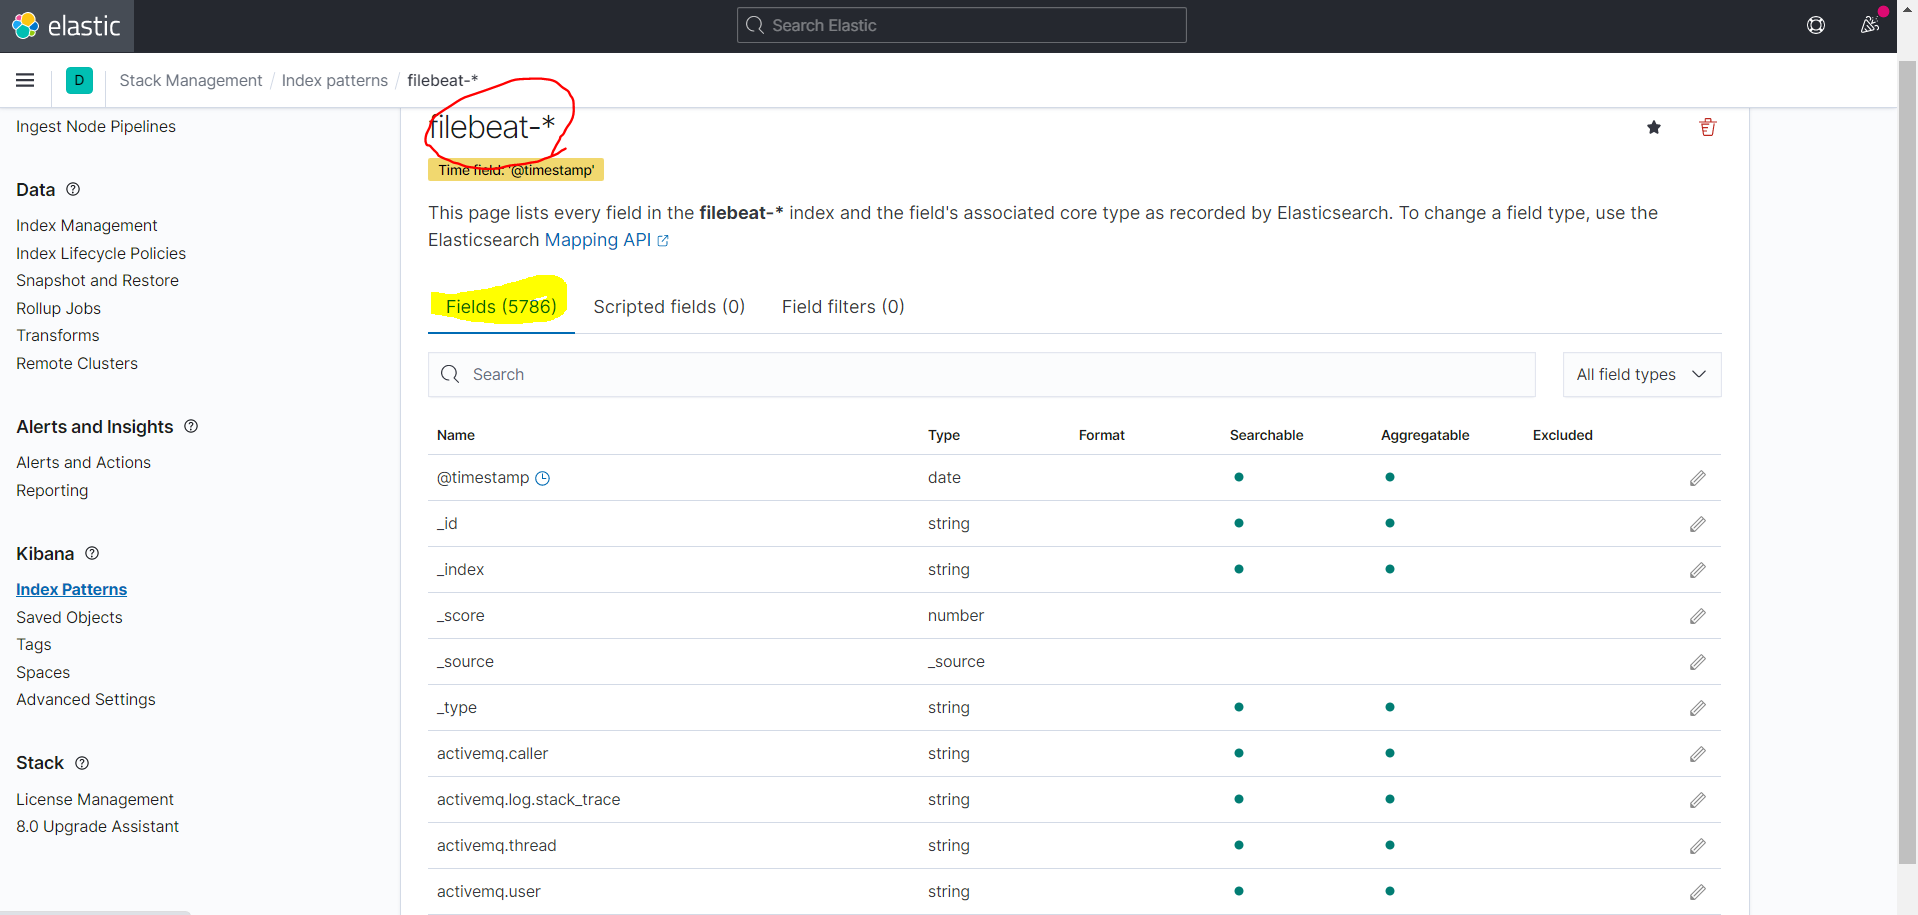This screenshot has width=1918, height=915.
Task: Focus the Search Elastic box
Action: (x=962, y=25)
